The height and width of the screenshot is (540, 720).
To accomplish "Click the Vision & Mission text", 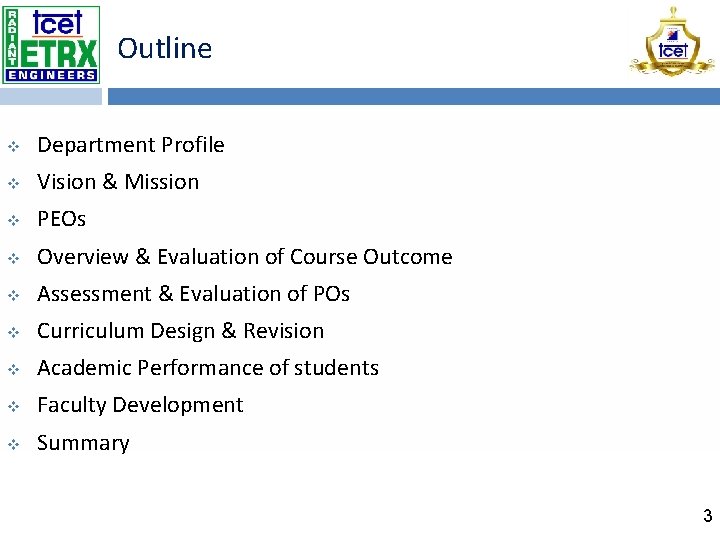I will click(118, 182).
